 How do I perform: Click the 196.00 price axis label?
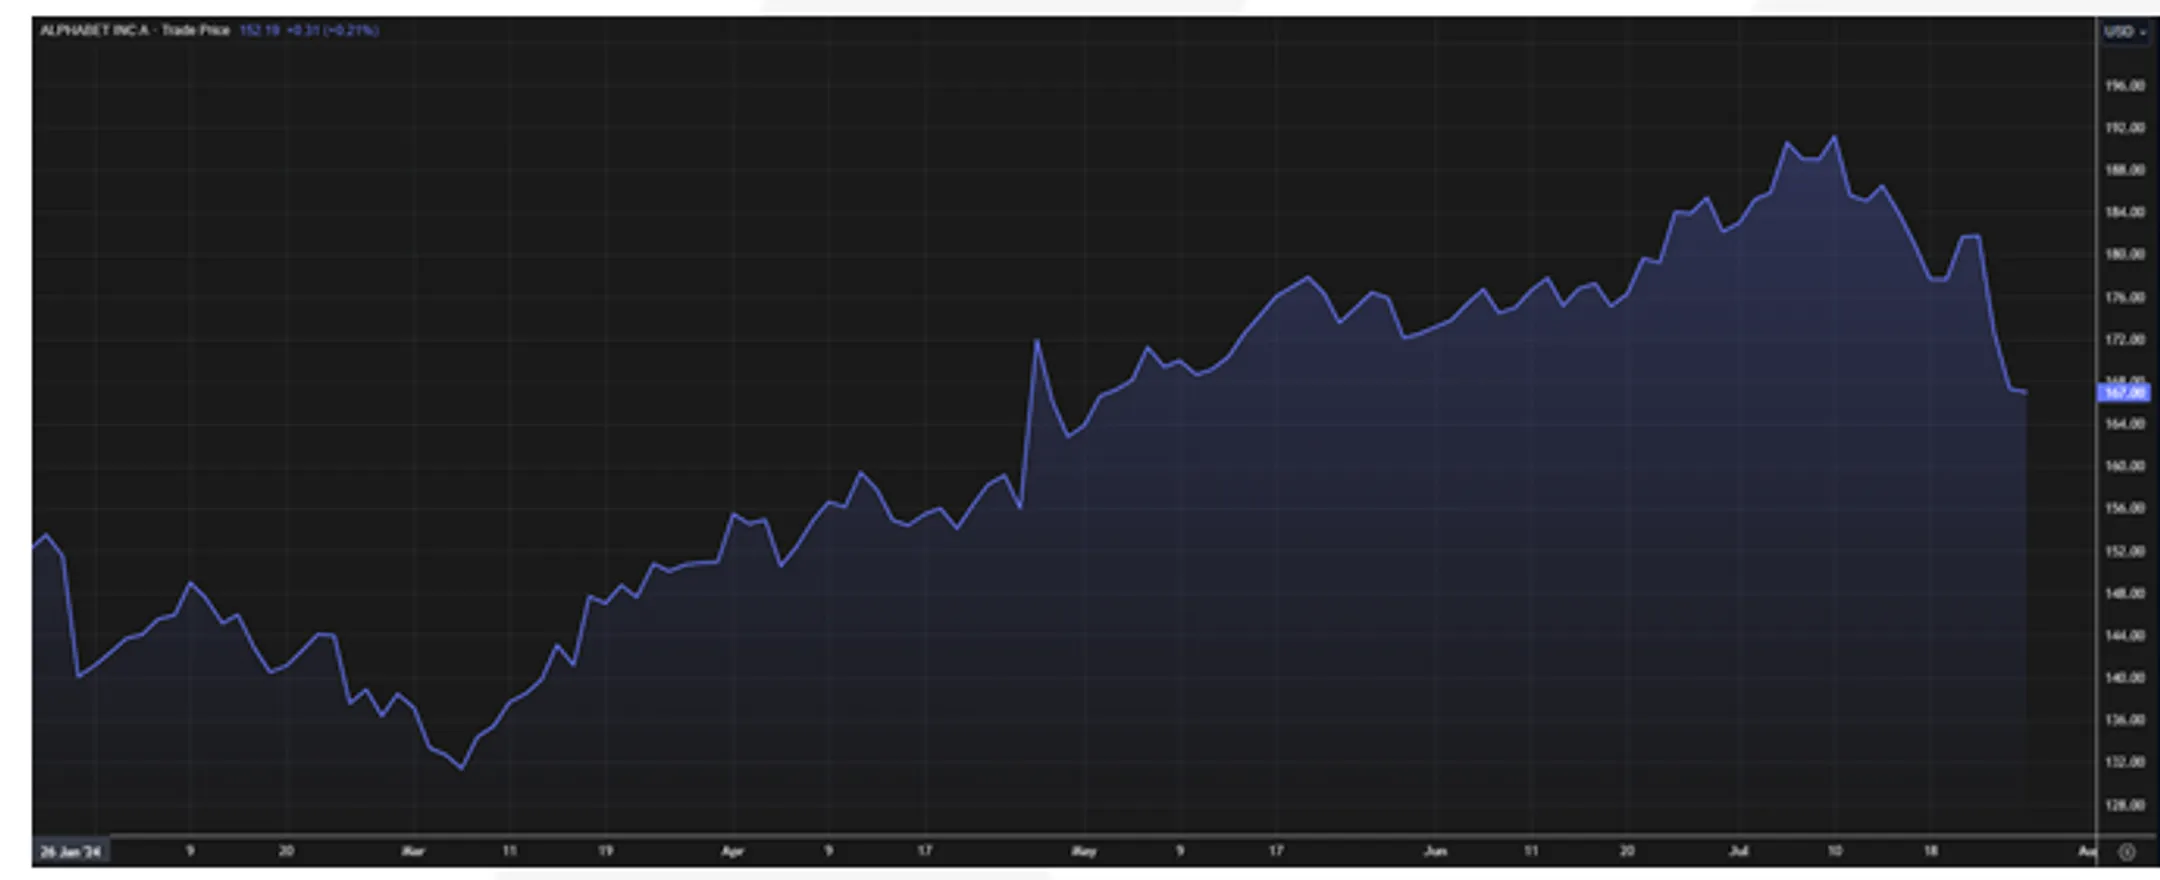click(2124, 86)
